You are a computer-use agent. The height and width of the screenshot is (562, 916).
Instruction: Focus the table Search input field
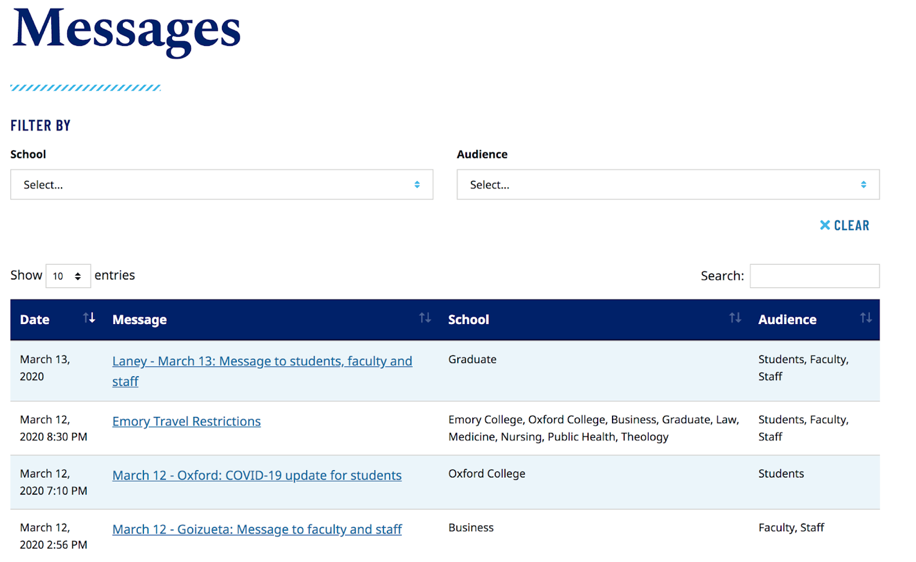coord(814,276)
